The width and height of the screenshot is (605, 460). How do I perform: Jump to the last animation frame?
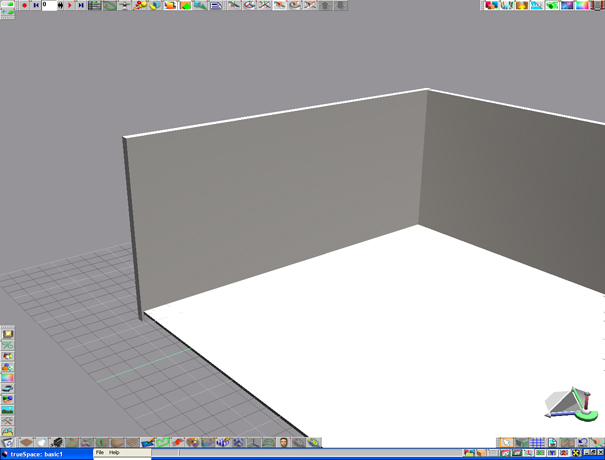tap(80, 5)
